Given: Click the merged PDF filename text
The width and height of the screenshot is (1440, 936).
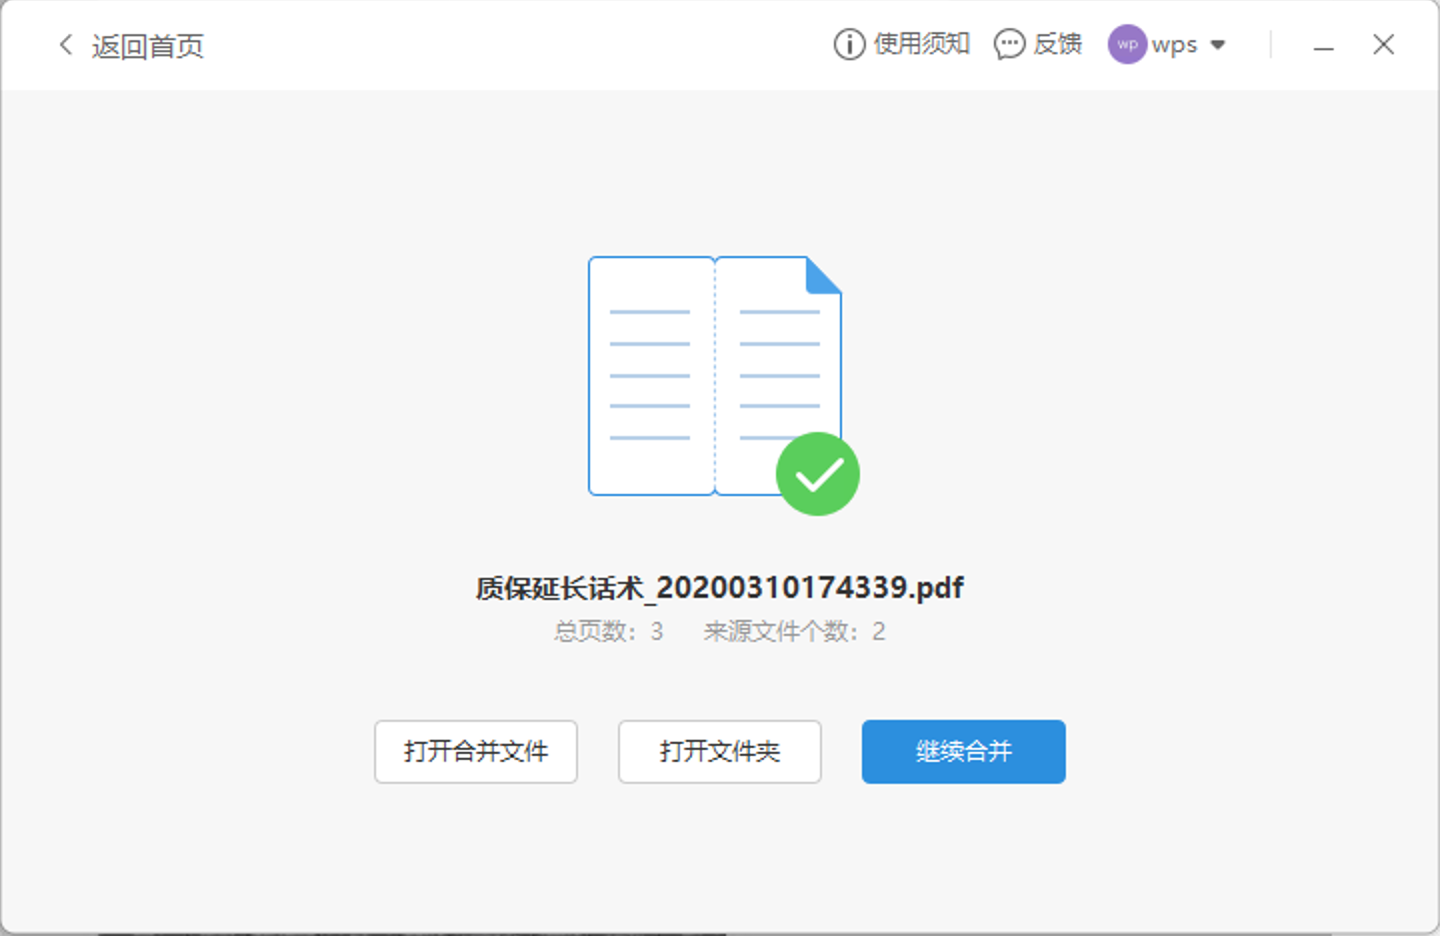Looking at the screenshot, I should pos(718,587).
